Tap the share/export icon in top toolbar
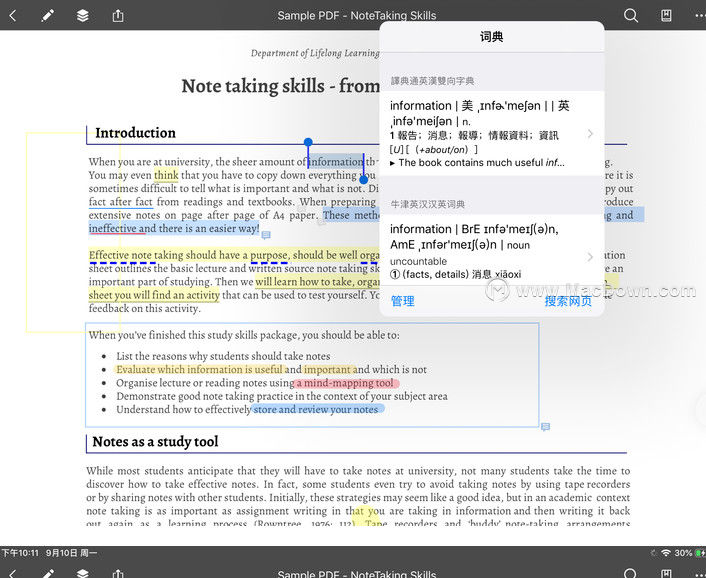 pyautogui.click(x=118, y=16)
